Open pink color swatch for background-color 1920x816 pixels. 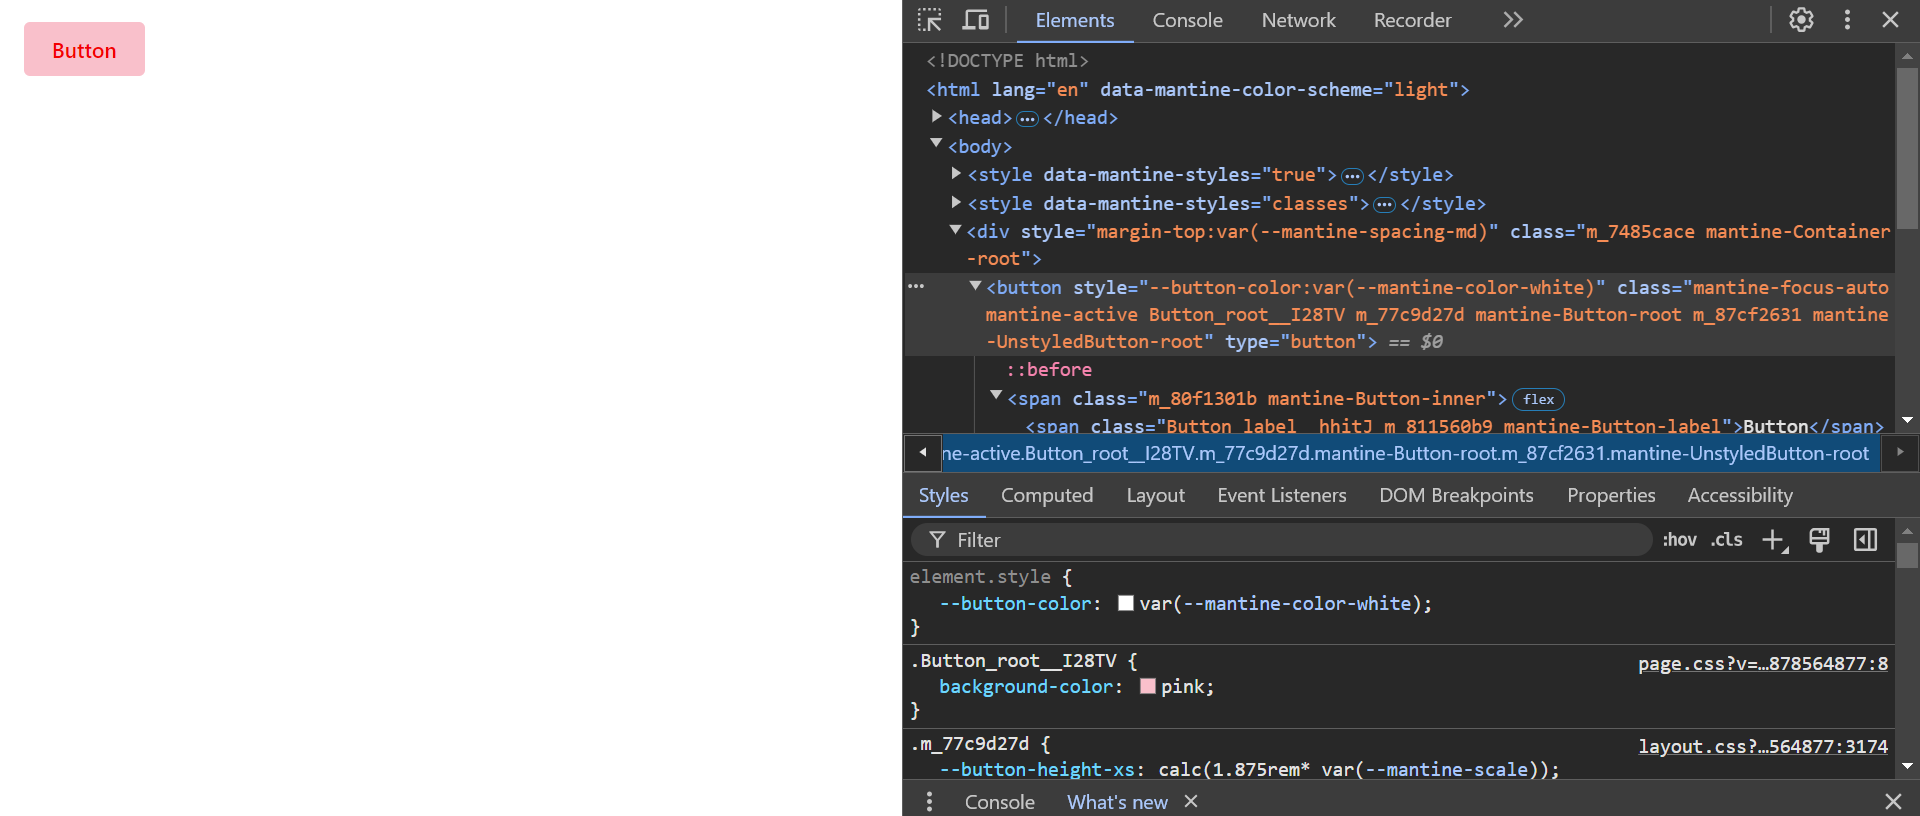(1148, 686)
